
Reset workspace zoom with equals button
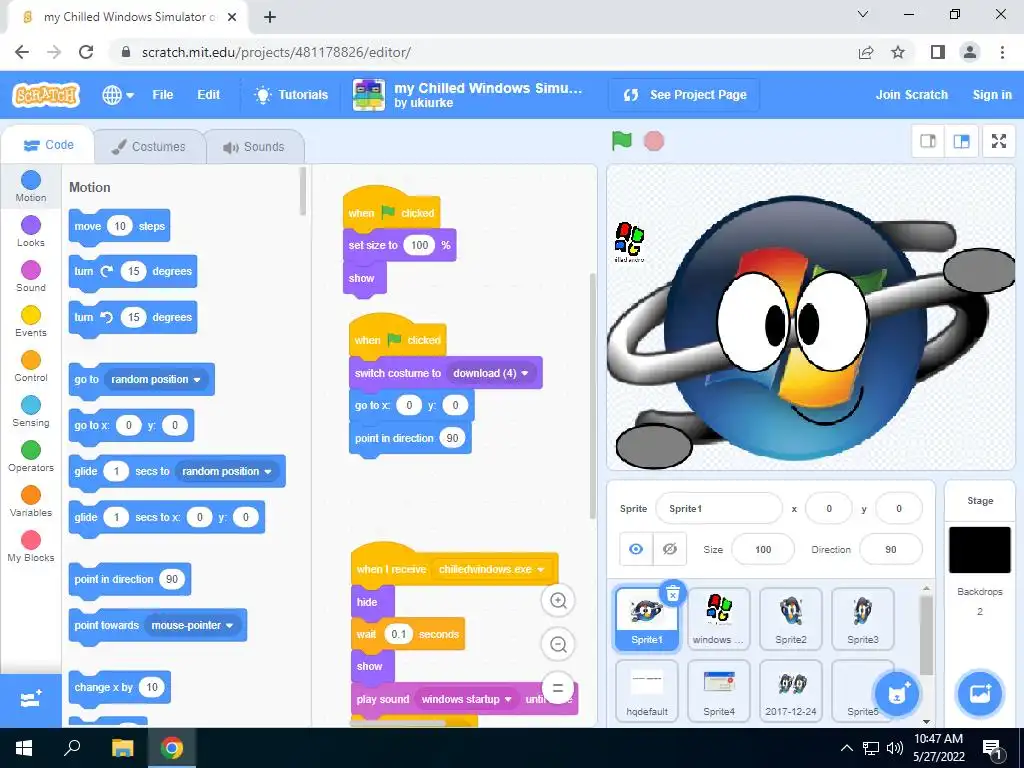(558, 688)
